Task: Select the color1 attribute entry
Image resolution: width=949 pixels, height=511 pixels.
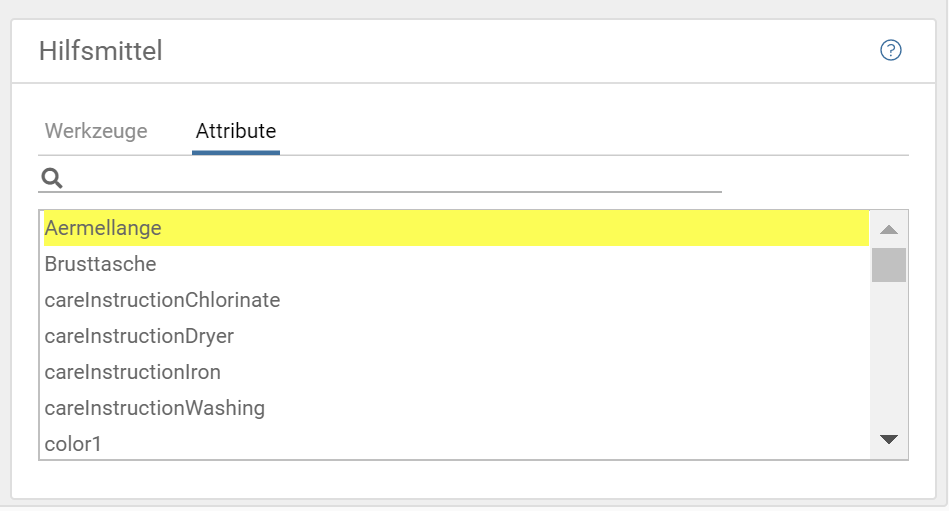Action: click(x=73, y=443)
